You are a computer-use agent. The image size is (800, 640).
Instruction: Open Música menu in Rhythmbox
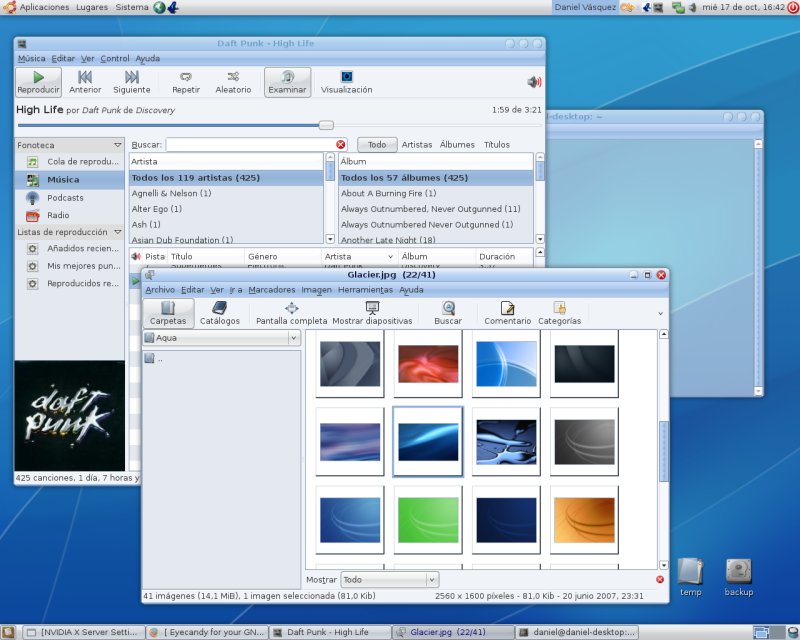(x=32, y=59)
